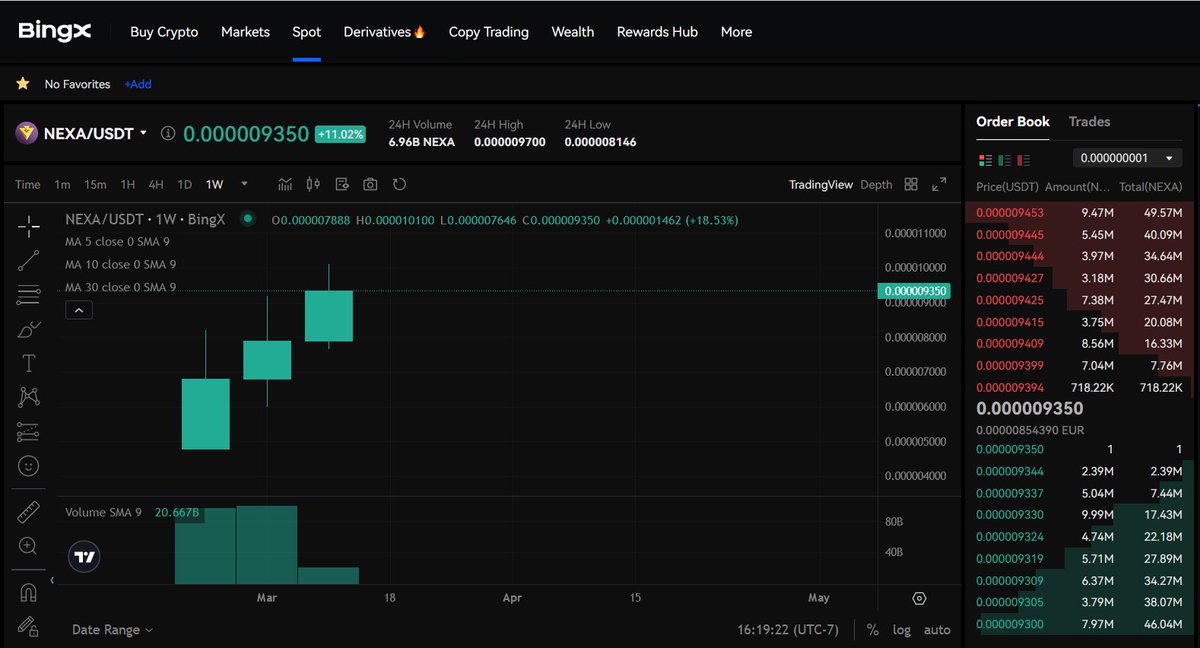Select the 0.000009453 ask price row

1079,212
